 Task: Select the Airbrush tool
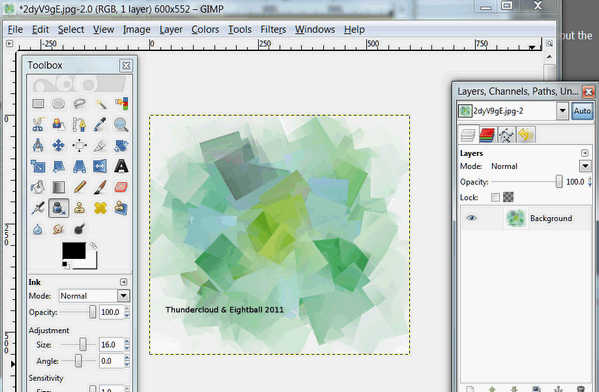(38, 208)
